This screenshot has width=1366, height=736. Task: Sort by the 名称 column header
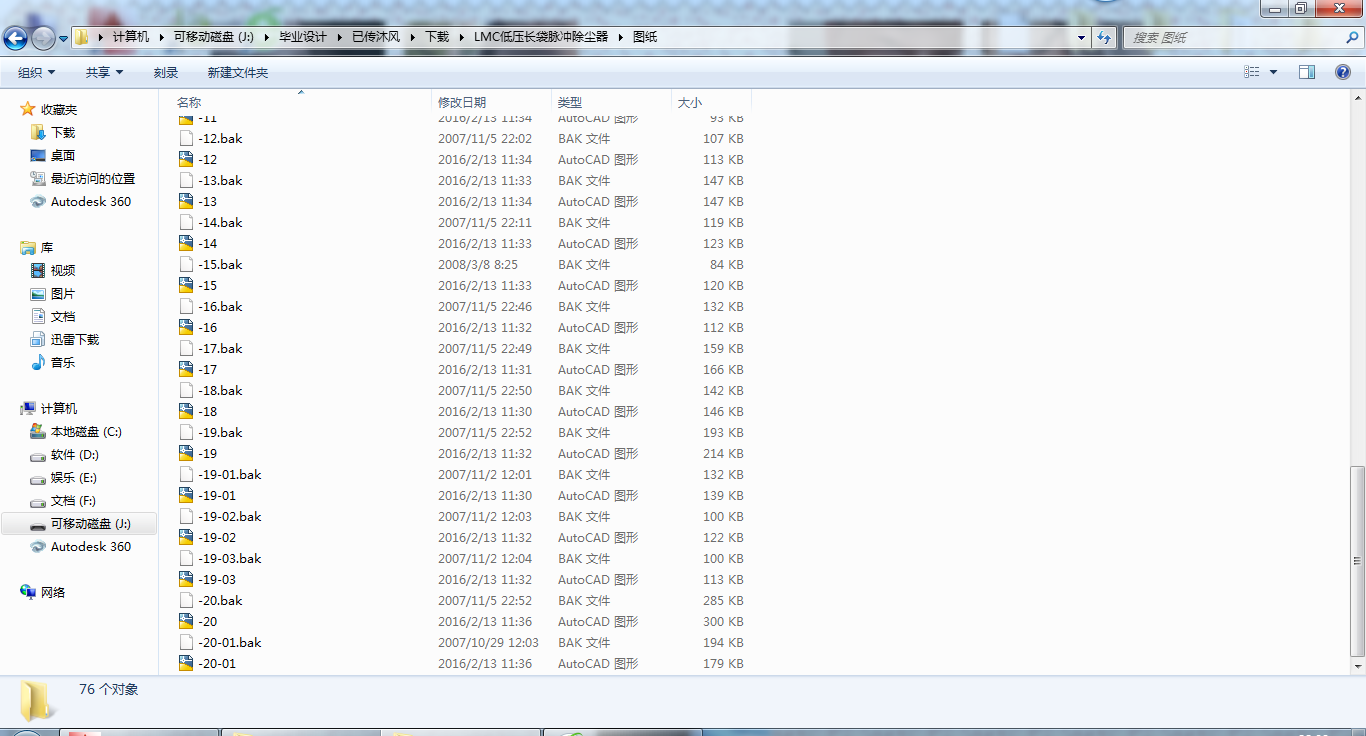tap(189, 102)
